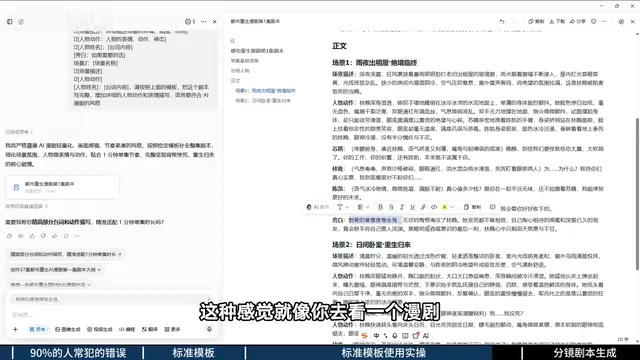Add a comment on selected text
Image resolution: width=640 pixels, height=360 pixels.
pyautogui.click(x=493, y=207)
